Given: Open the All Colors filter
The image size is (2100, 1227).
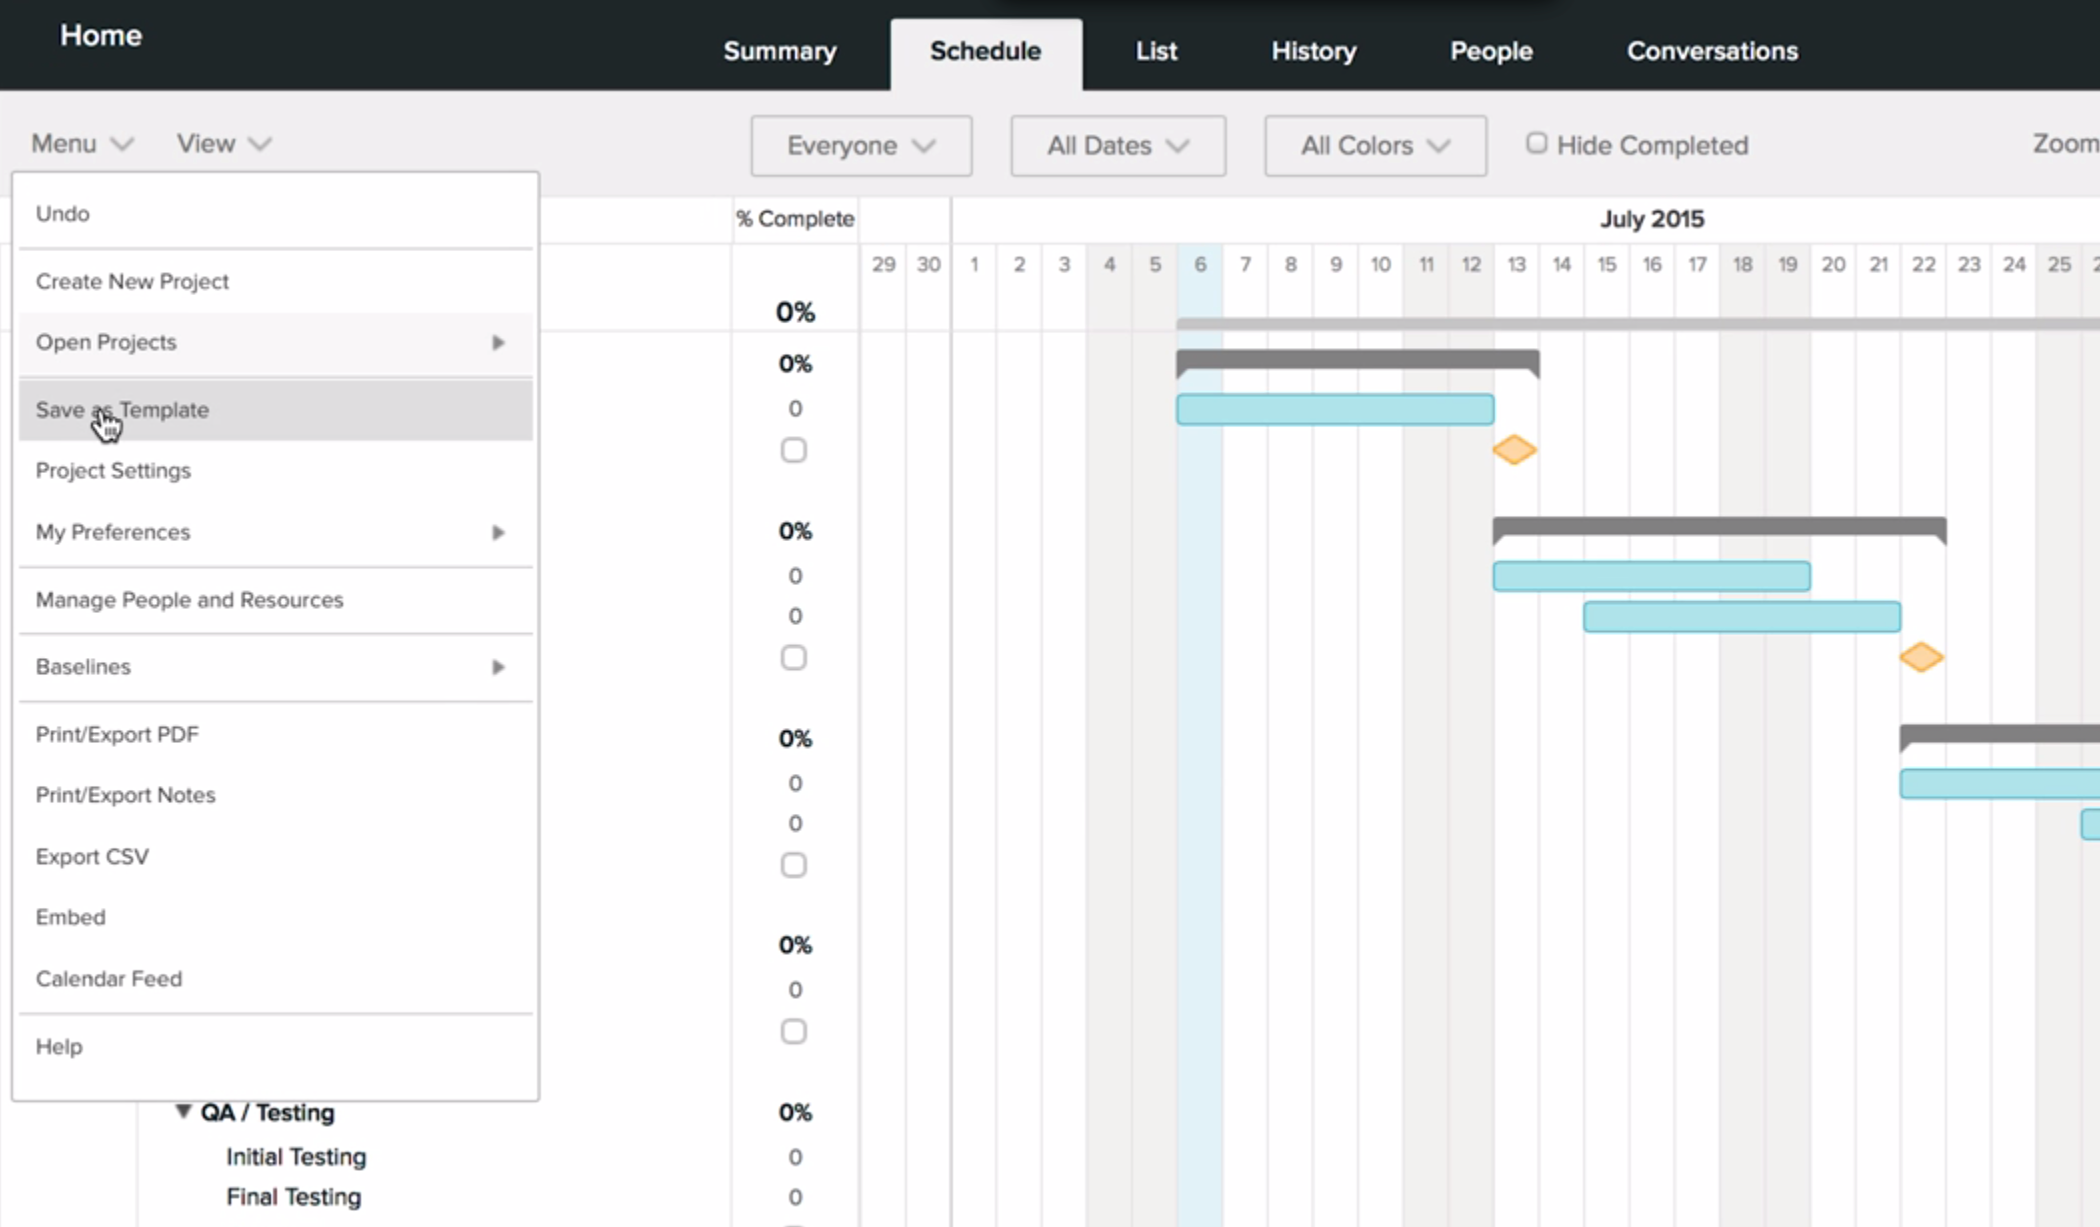Looking at the screenshot, I should pyautogui.click(x=1374, y=145).
